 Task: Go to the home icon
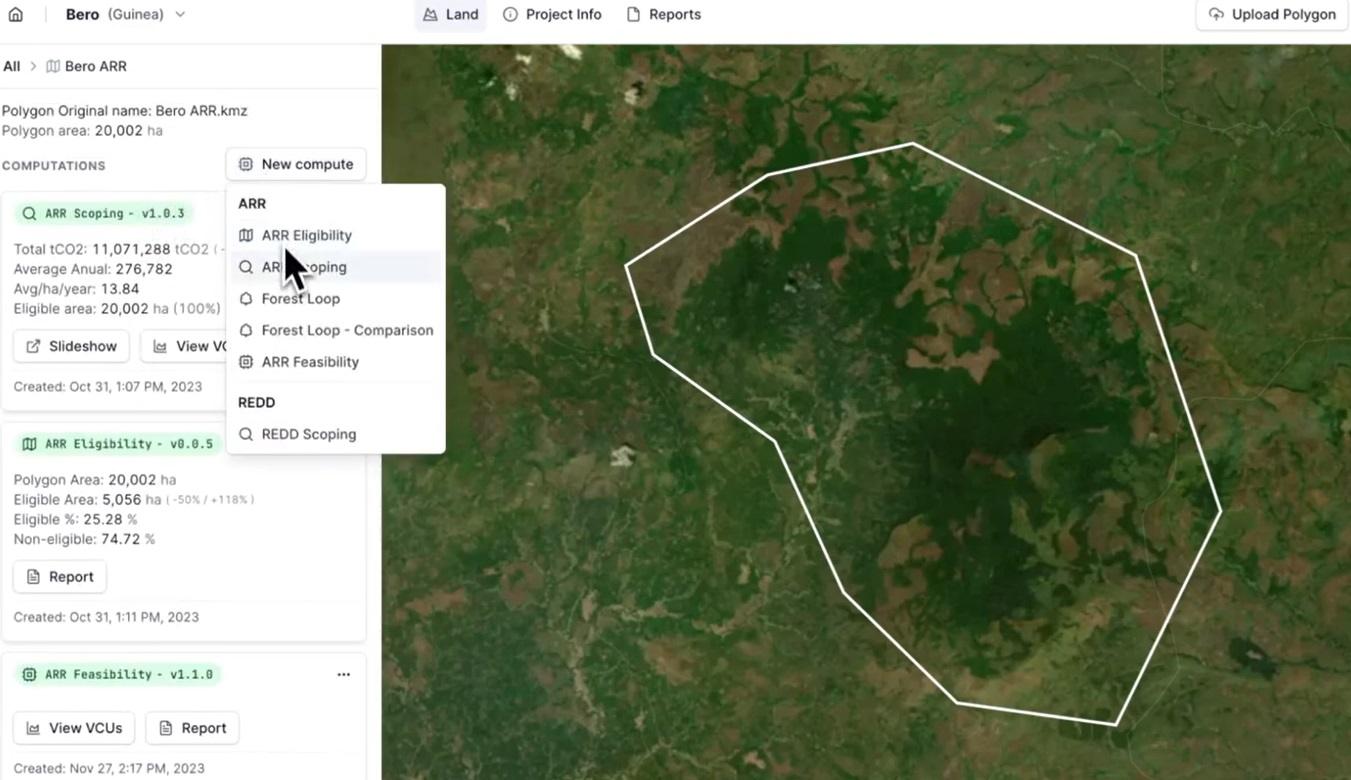tap(15, 14)
